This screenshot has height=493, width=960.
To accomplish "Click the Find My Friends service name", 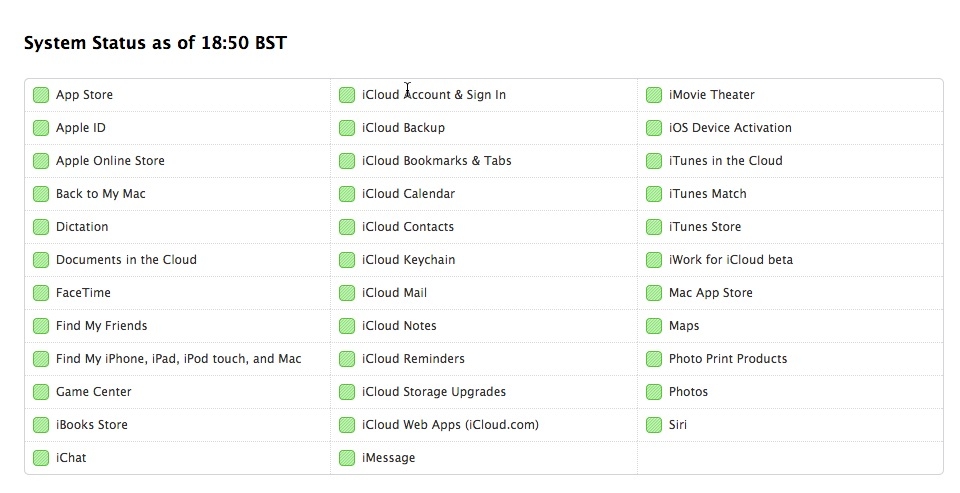I will [x=101, y=326].
